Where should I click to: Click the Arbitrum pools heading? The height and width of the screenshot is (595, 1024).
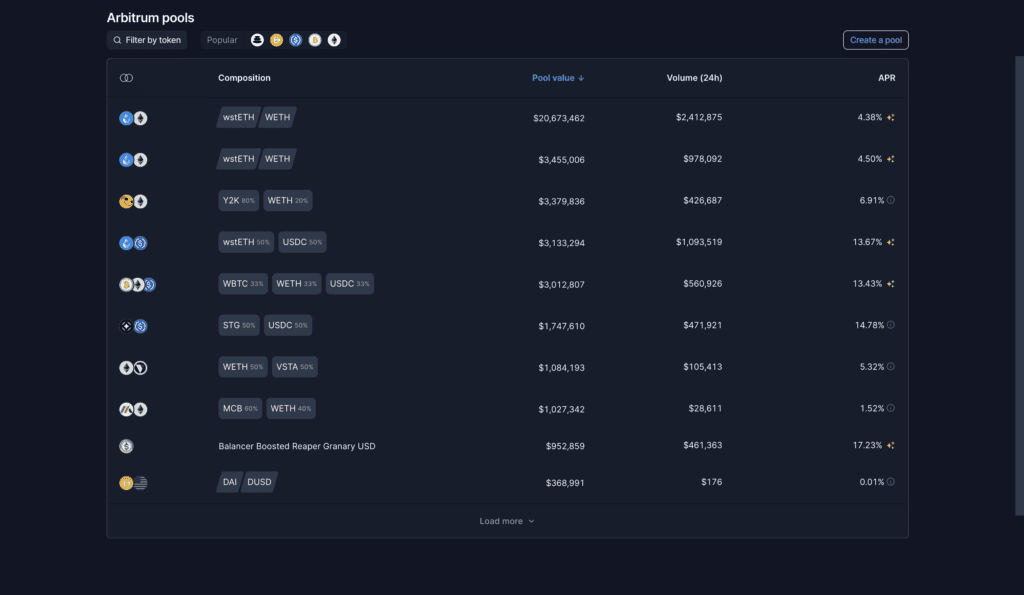[x=150, y=18]
